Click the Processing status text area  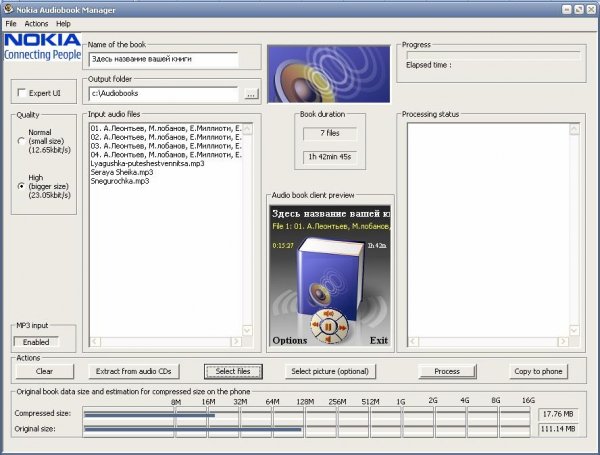(488, 230)
